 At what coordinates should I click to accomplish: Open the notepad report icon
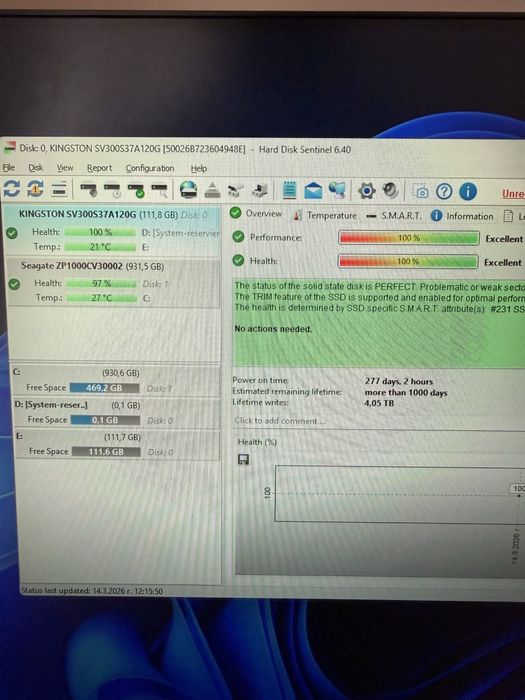(289, 191)
